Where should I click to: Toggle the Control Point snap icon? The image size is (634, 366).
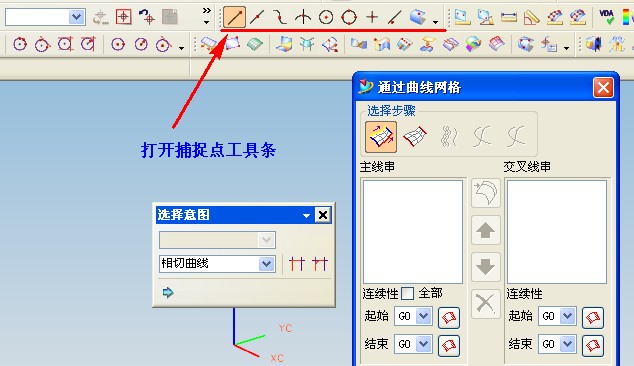click(280, 17)
